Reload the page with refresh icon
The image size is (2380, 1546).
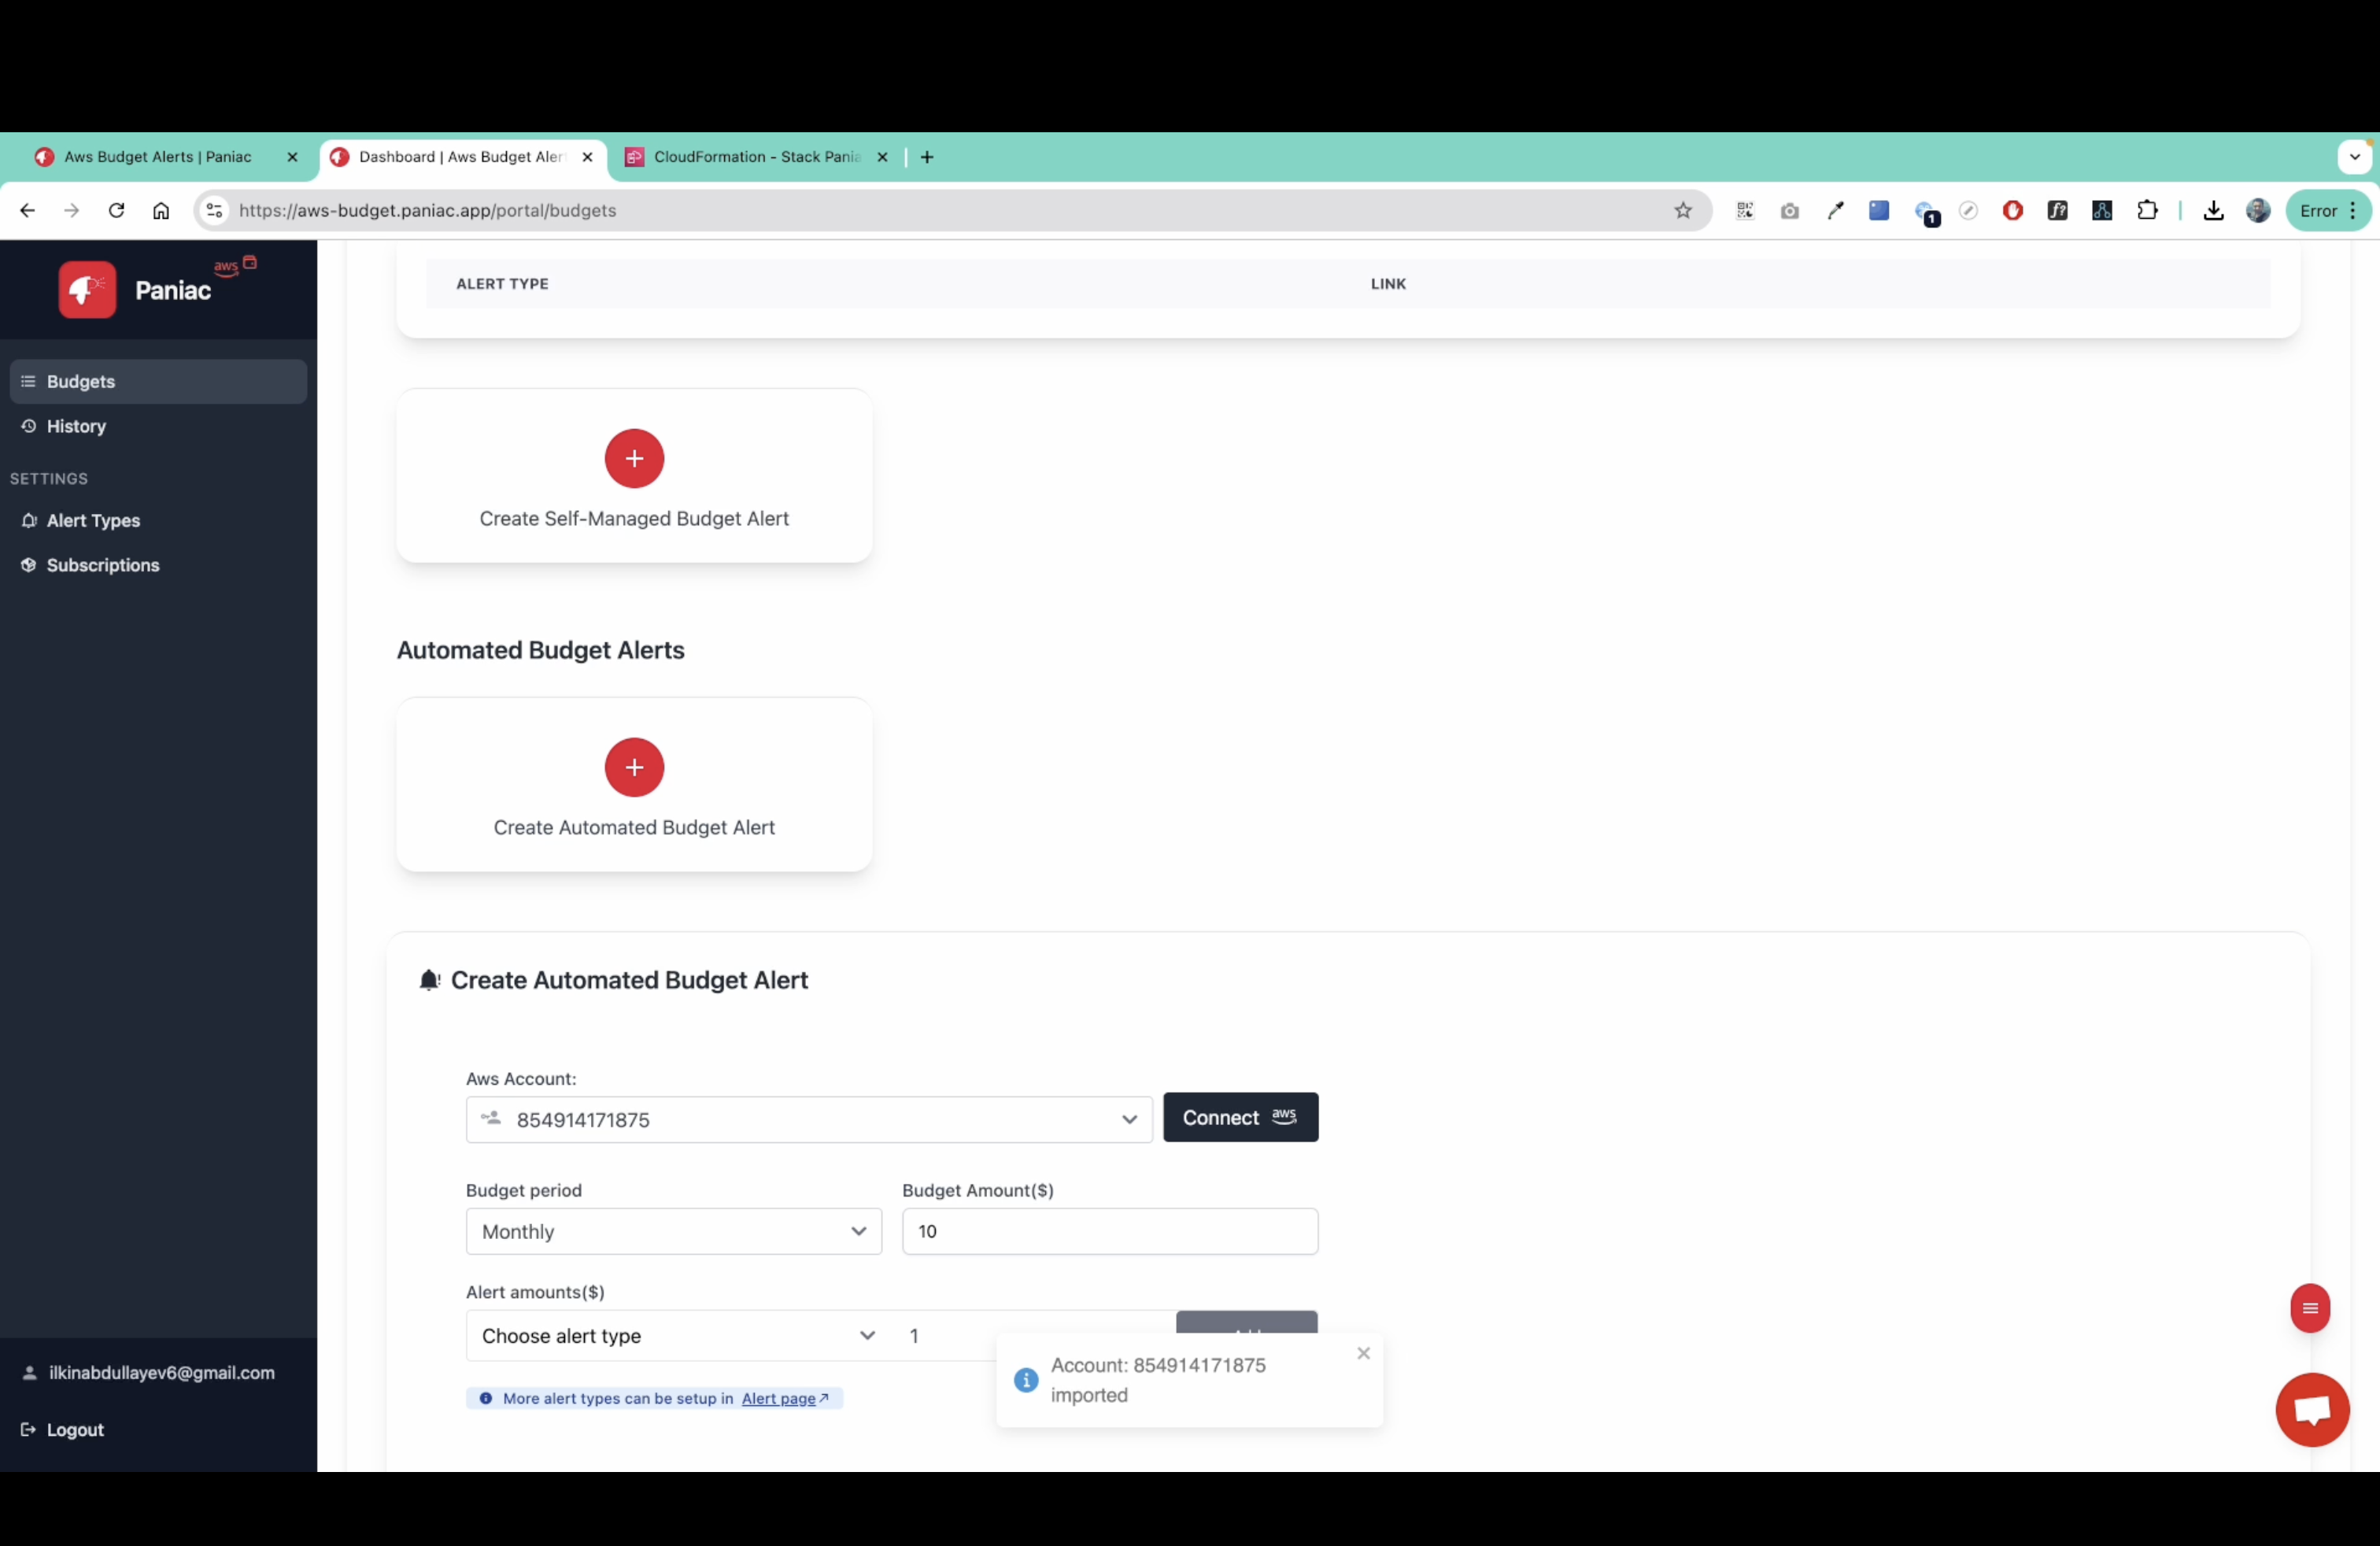(116, 210)
